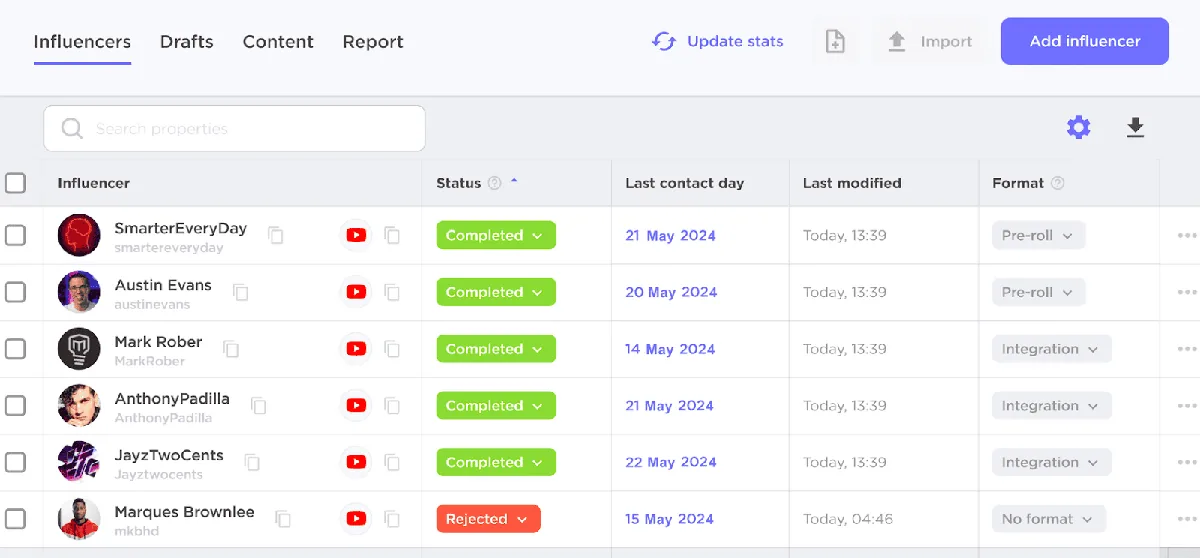Screen dimensions: 1200x558
Task: Switch to the Report tab
Action: pyautogui.click(x=373, y=42)
